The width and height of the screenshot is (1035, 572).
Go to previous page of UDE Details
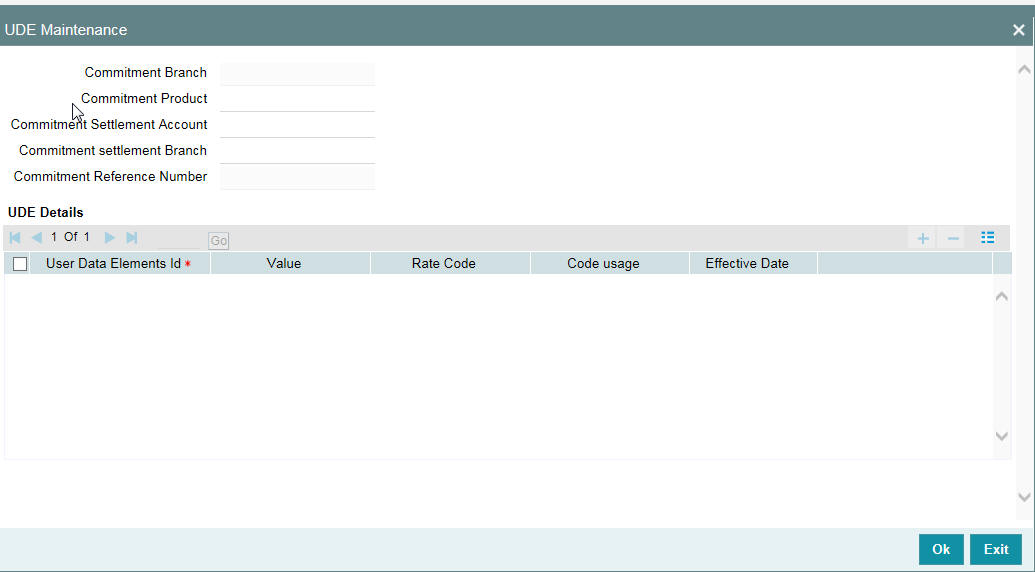pyautogui.click(x=37, y=238)
